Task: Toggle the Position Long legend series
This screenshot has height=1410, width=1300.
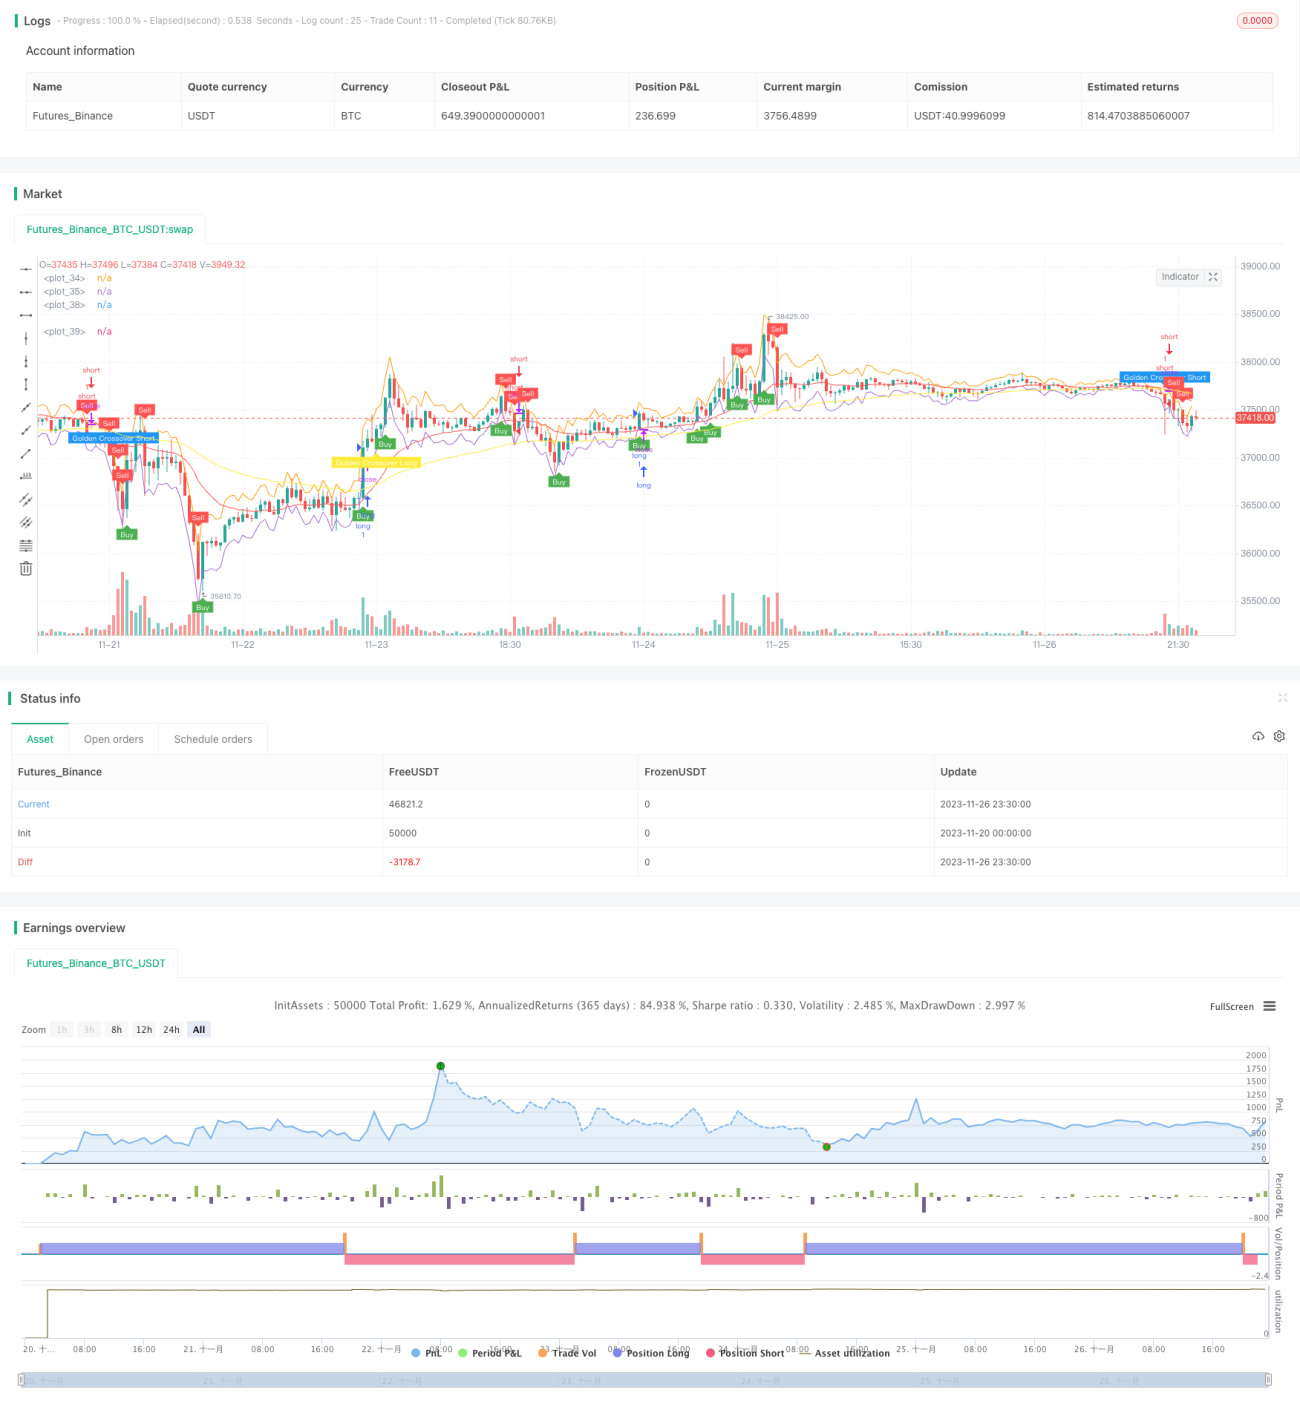Action: tap(651, 1353)
